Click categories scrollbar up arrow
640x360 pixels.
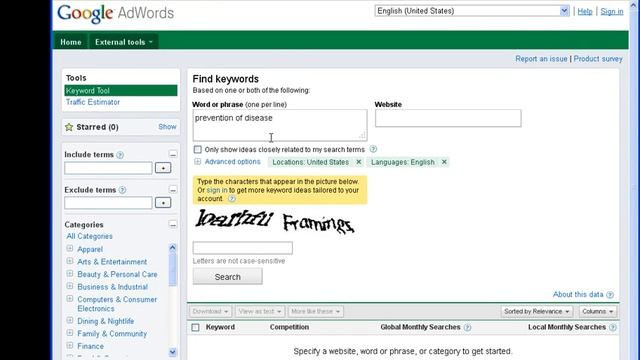173,248
